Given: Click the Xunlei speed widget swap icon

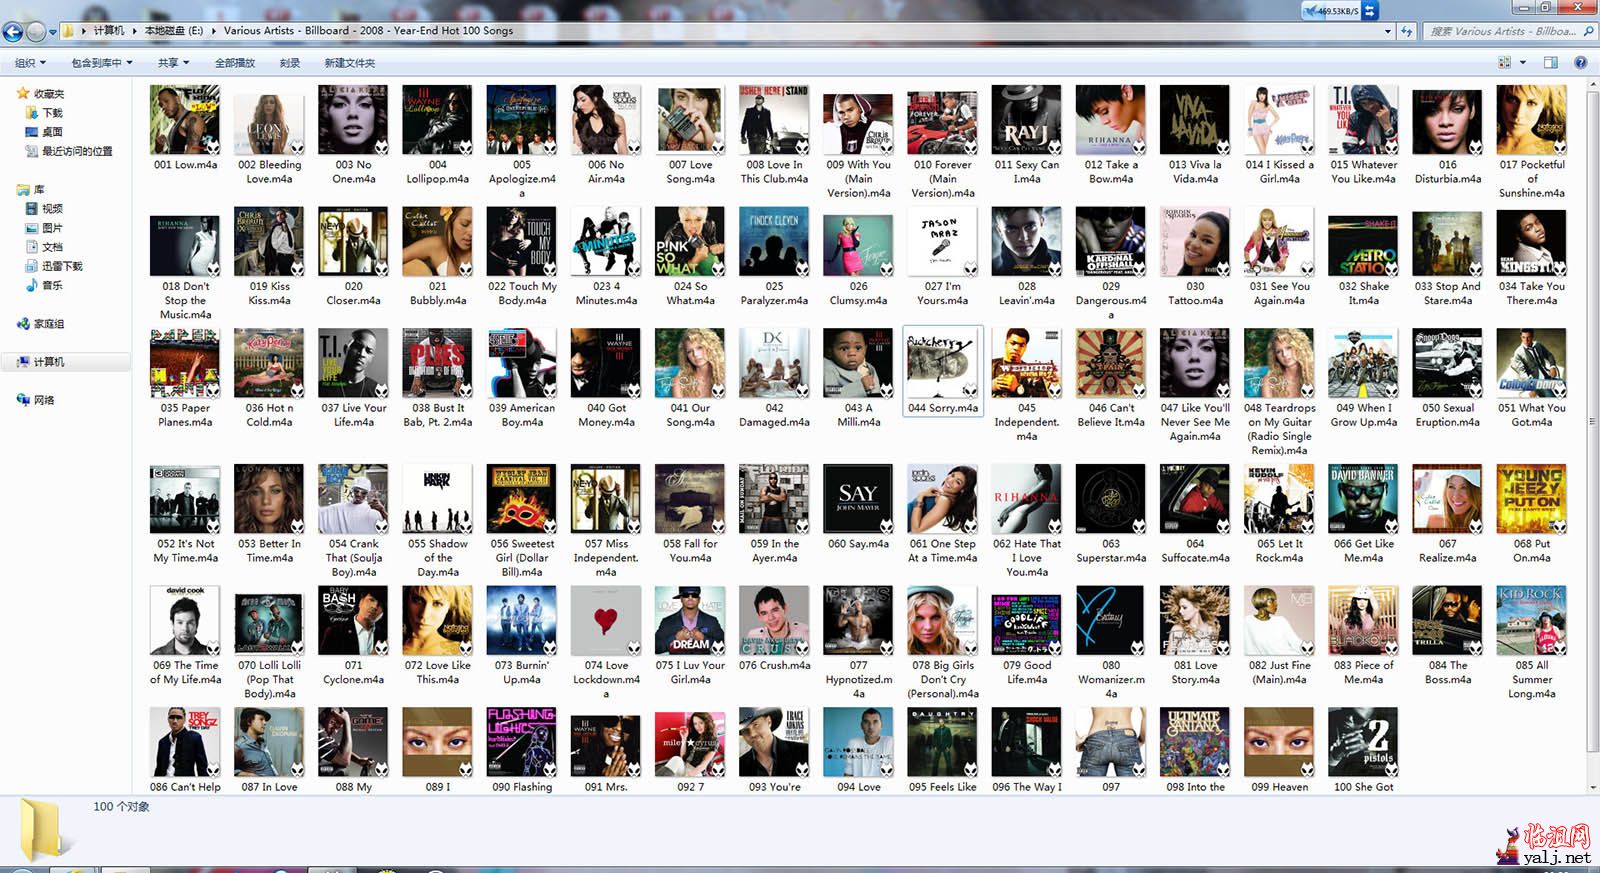Looking at the screenshot, I should coord(1369,10).
